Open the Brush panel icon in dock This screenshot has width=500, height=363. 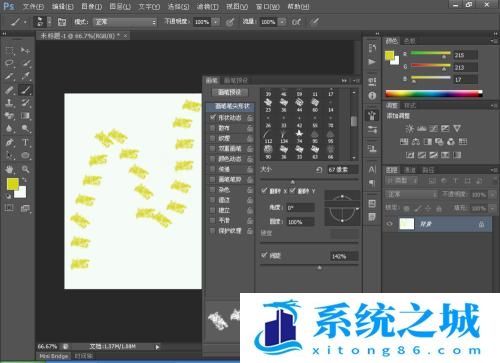click(x=372, y=116)
